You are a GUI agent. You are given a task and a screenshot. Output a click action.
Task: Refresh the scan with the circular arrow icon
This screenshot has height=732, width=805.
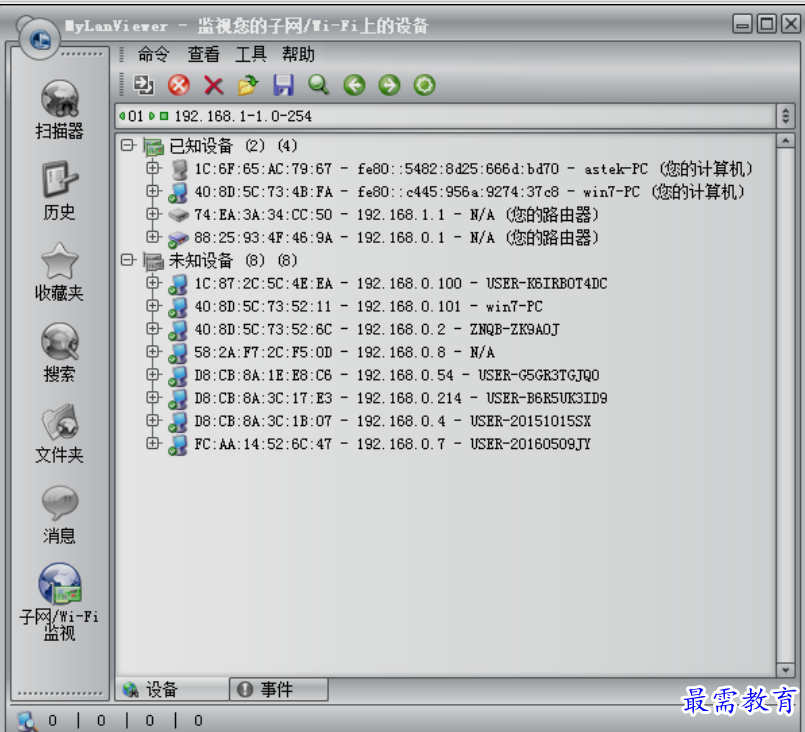[424, 85]
